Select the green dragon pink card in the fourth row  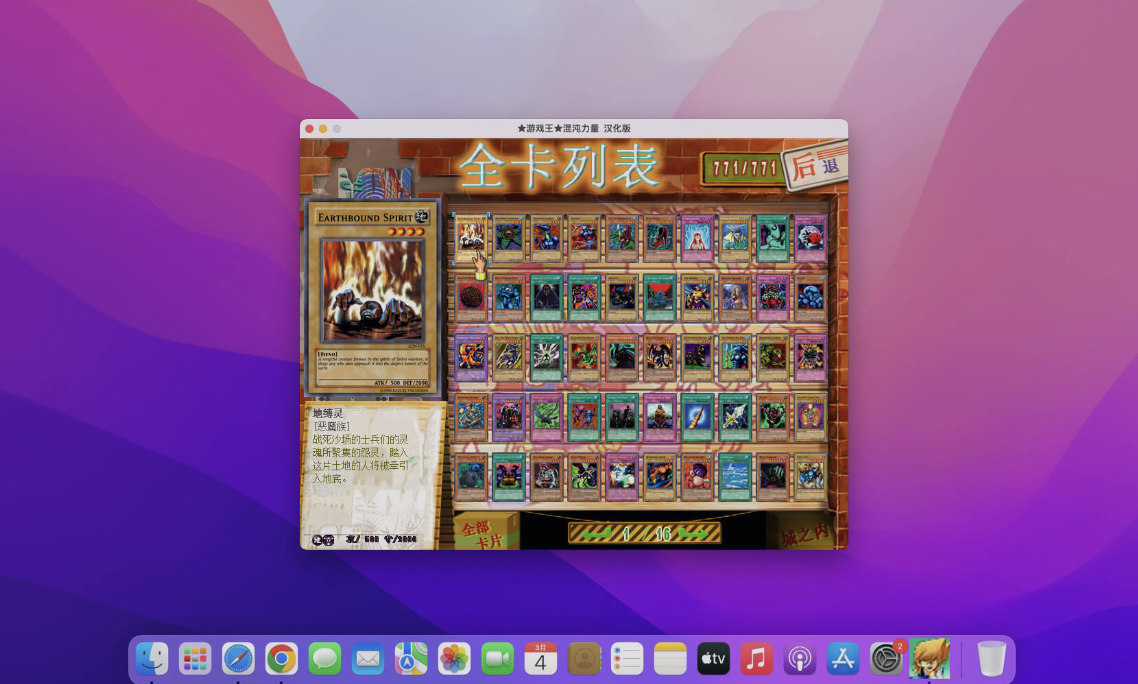(547, 418)
